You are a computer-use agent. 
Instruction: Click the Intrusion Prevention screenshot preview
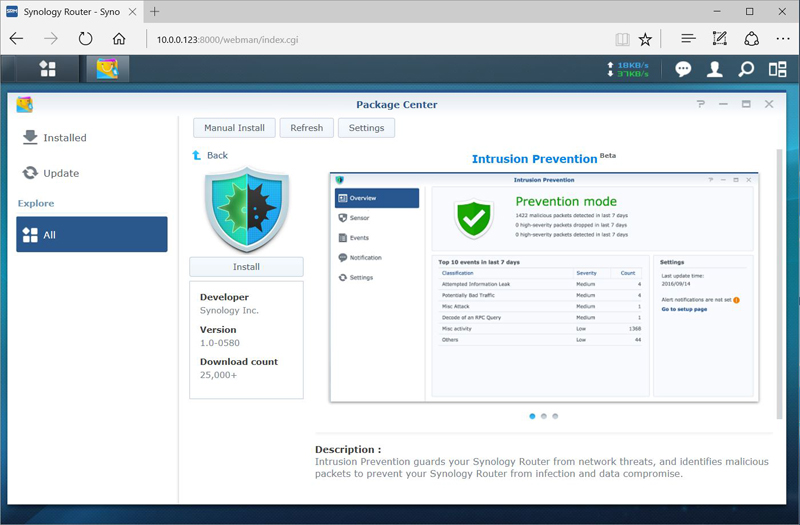click(x=544, y=287)
